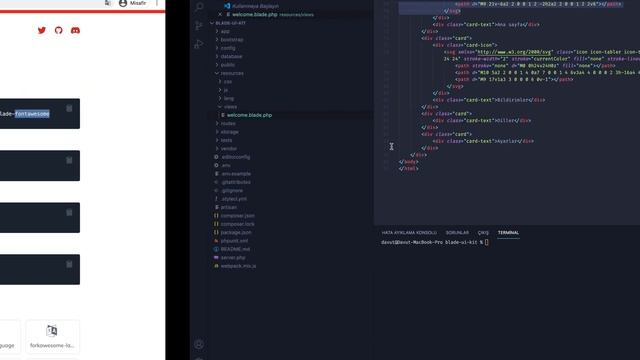The width and height of the screenshot is (640, 360).
Task: Expand the routes folder
Action: pyautogui.click(x=228, y=123)
